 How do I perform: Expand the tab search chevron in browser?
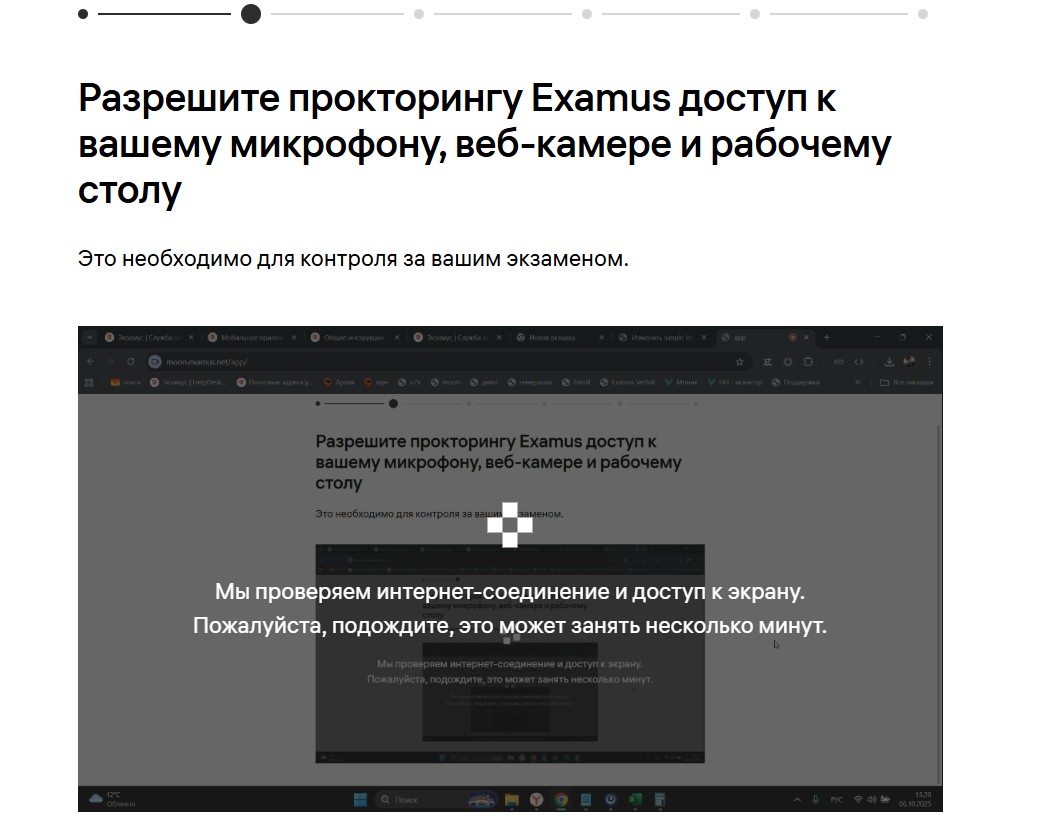pos(89,338)
